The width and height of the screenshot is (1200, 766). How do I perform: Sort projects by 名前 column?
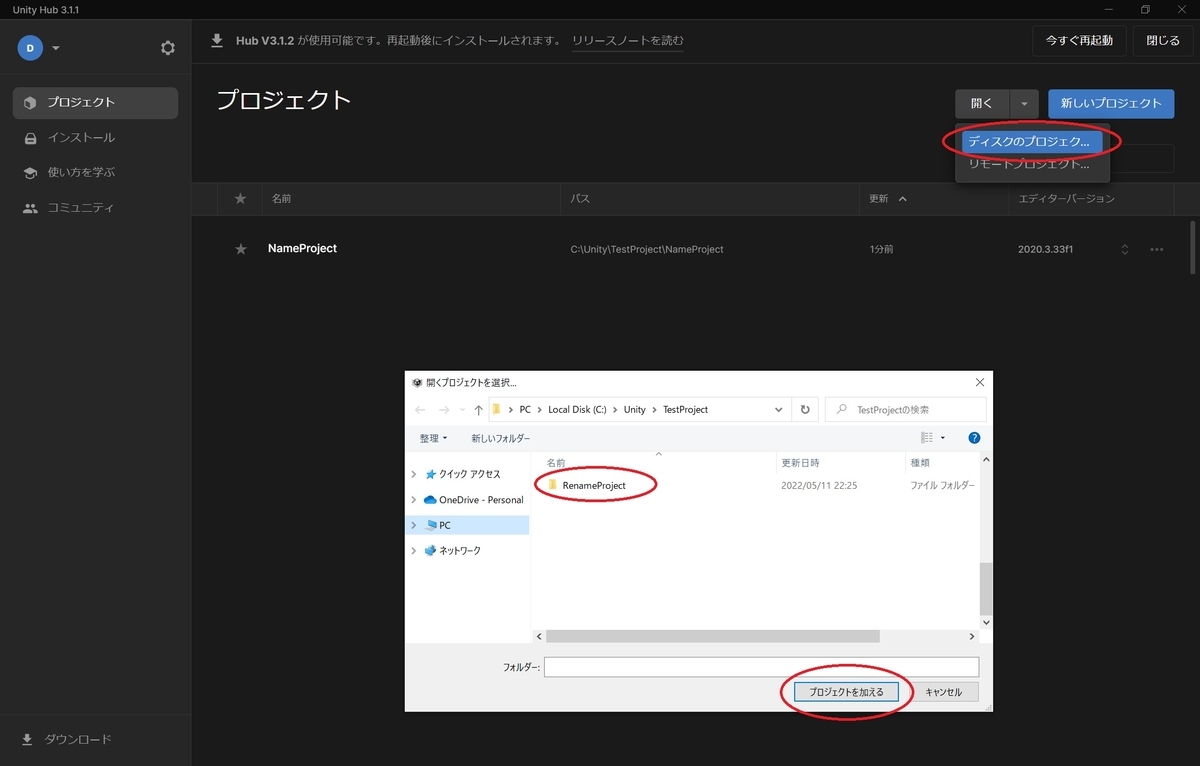[282, 199]
